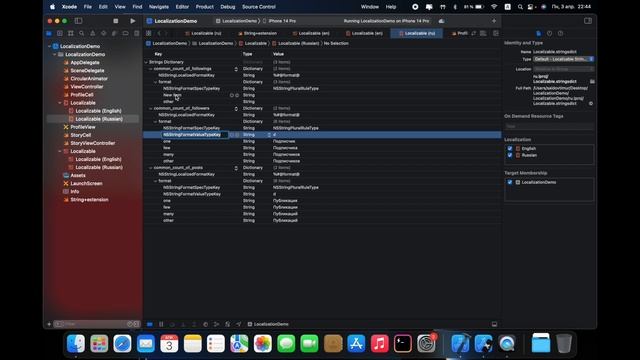Select the History inspector icon
The image size is (640, 360).
coord(549,33)
